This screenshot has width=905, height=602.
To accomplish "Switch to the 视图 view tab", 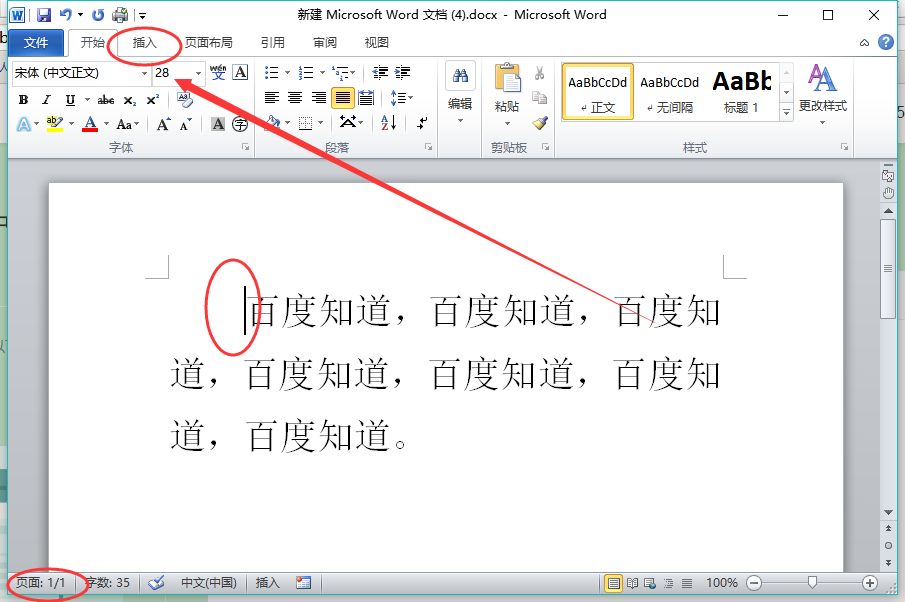I will point(377,43).
